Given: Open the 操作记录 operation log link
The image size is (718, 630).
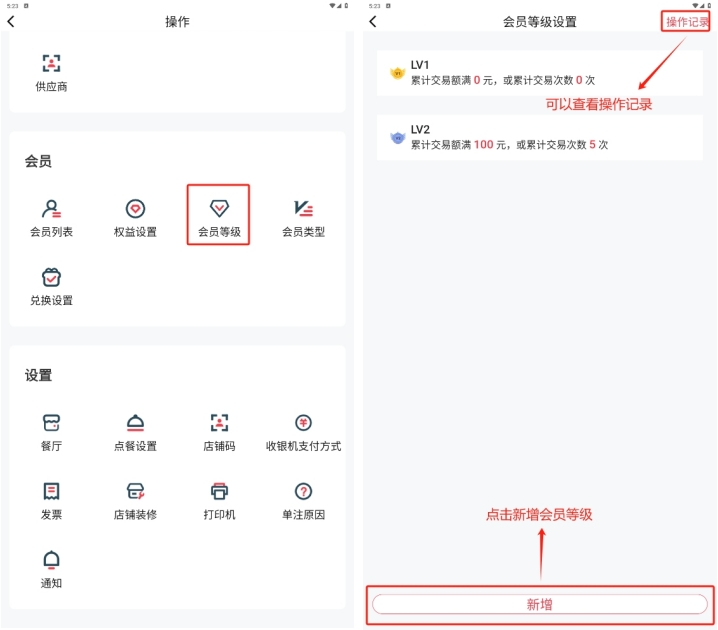Looking at the screenshot, I should 687,22.
